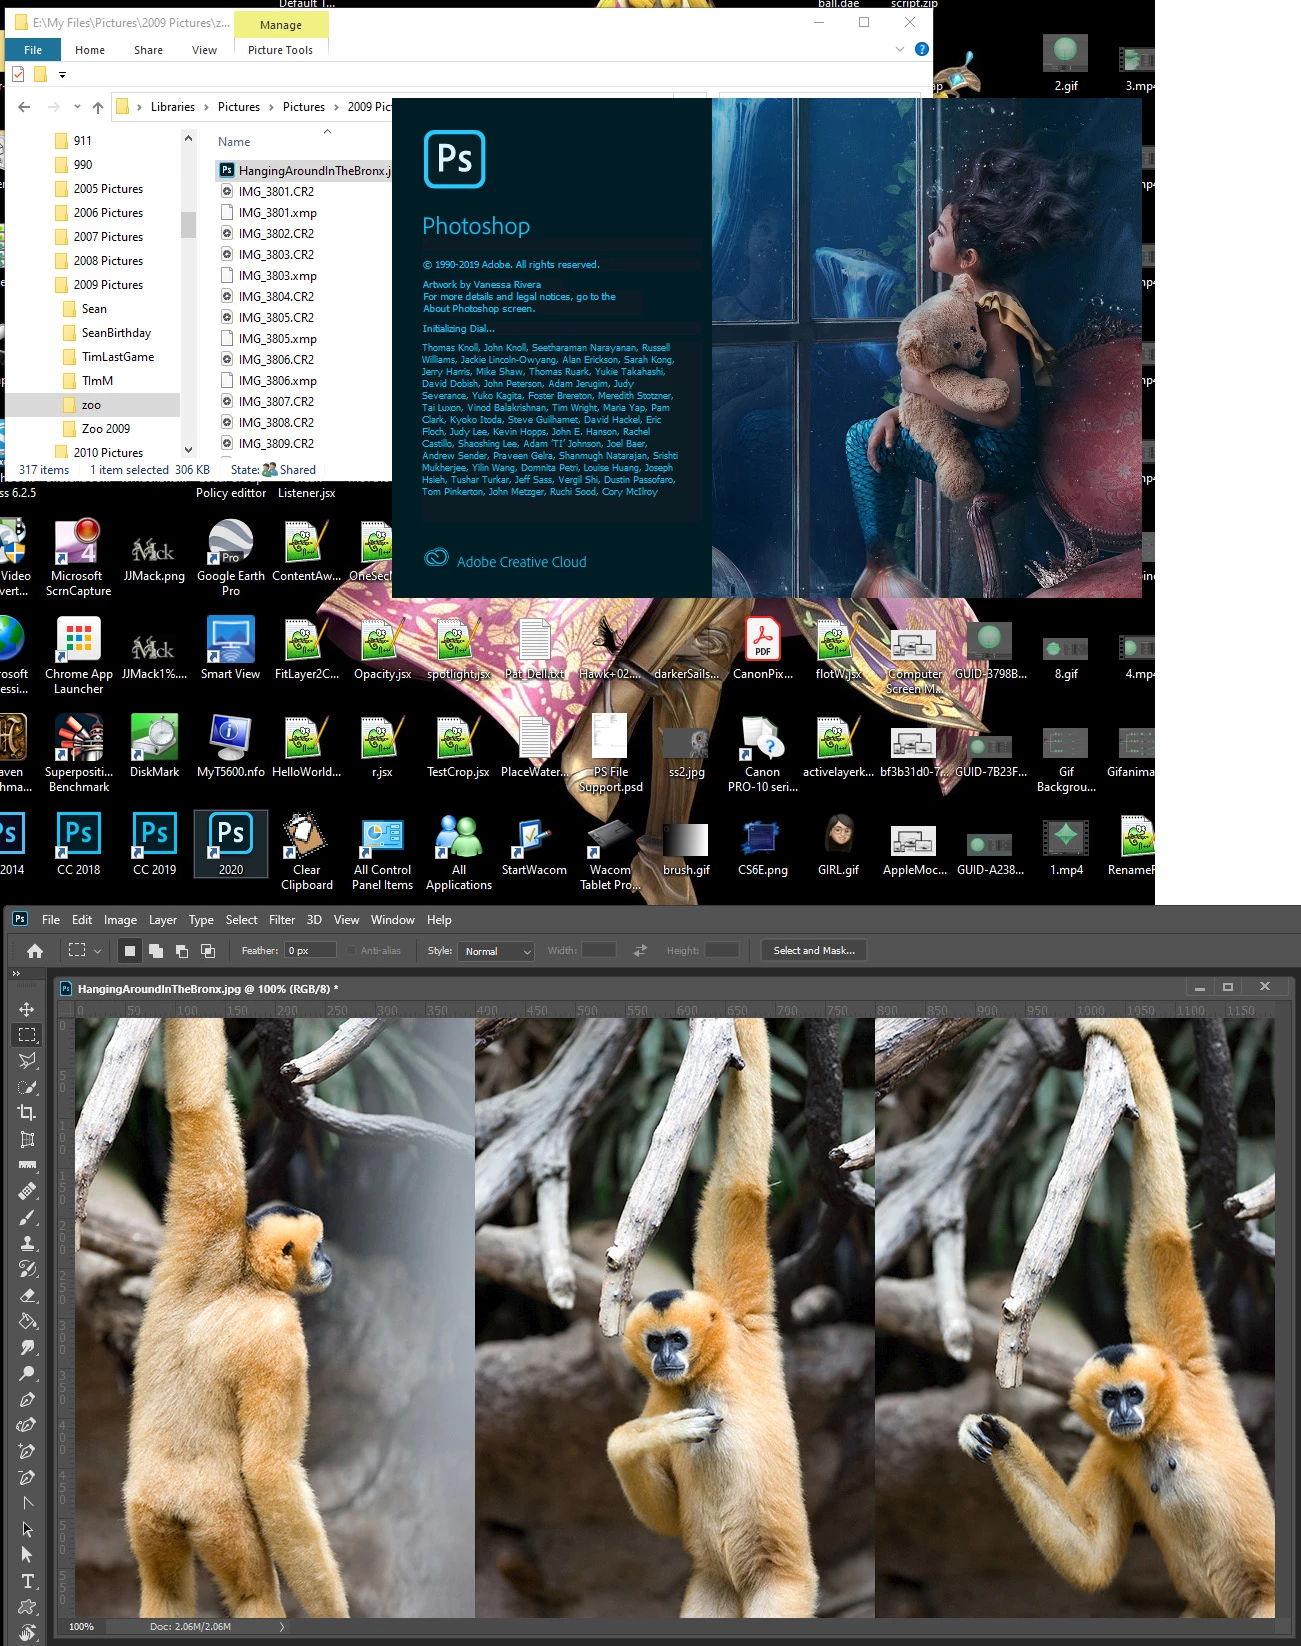Select the Custom Shape tool
The width and height of the screenshot is (1301, 1646).
(27, 1607)
